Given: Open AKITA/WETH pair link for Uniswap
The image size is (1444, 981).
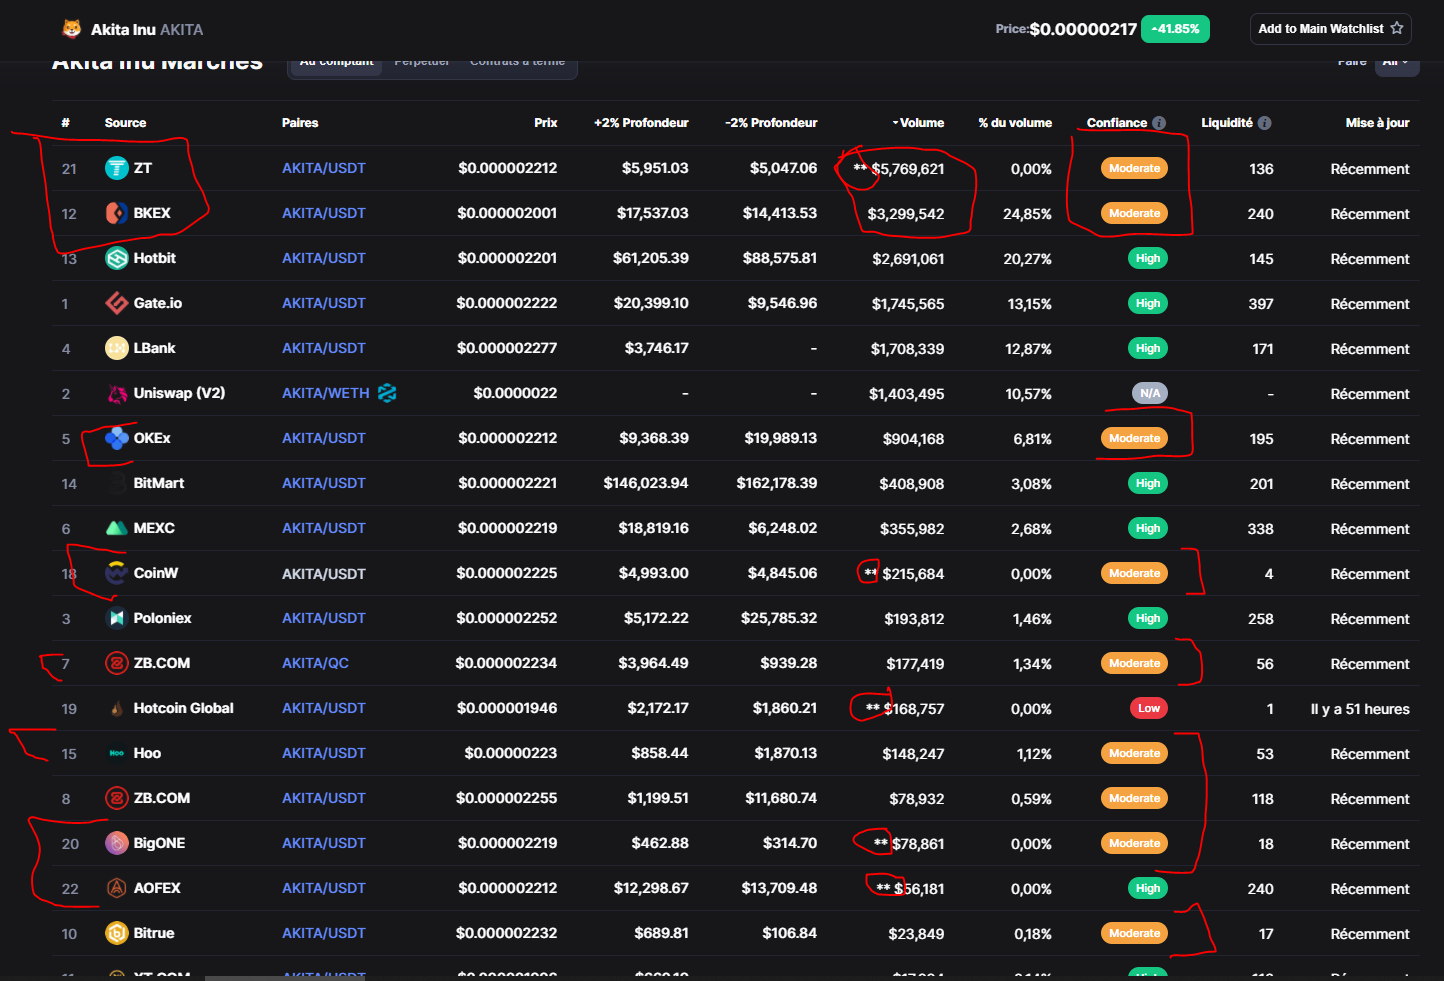Looking at the screenshot, I should click(x=326, y=393).
